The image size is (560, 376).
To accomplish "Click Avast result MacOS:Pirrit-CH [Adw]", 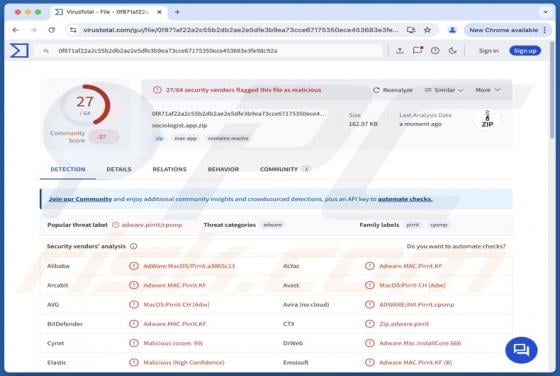I will (x=412, y=285).
